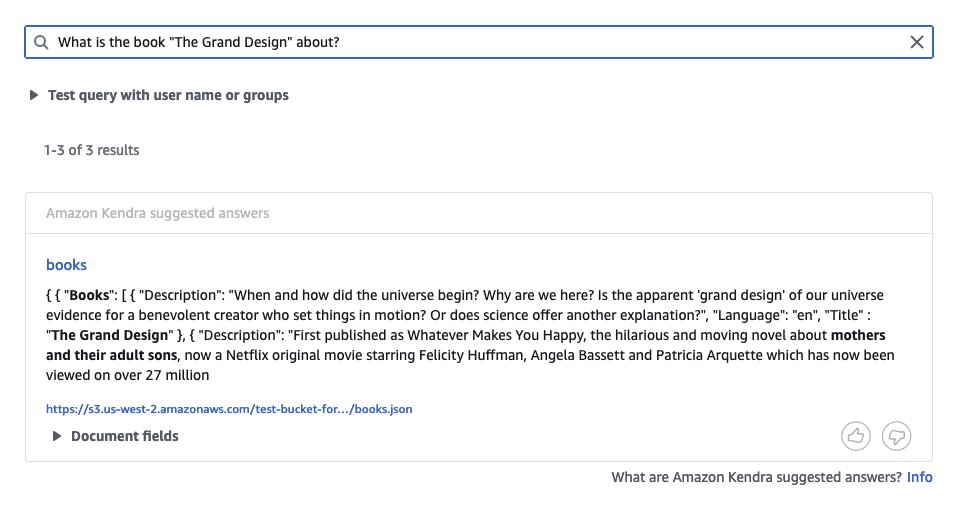This screenshot has width=960, height=507.
Task: Click bold The Grand Design title in excerpt
Action: tap(110, 335)
